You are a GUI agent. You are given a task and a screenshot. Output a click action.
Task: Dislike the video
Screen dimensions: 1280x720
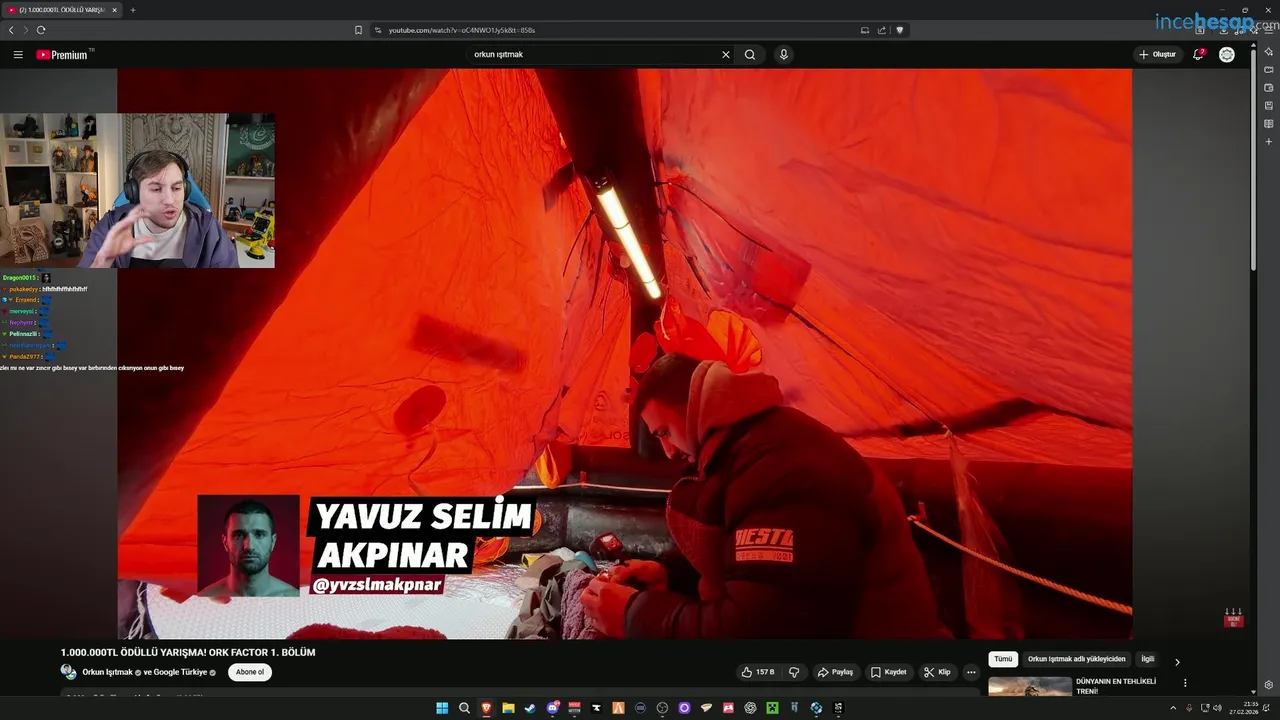pos(794,672)
